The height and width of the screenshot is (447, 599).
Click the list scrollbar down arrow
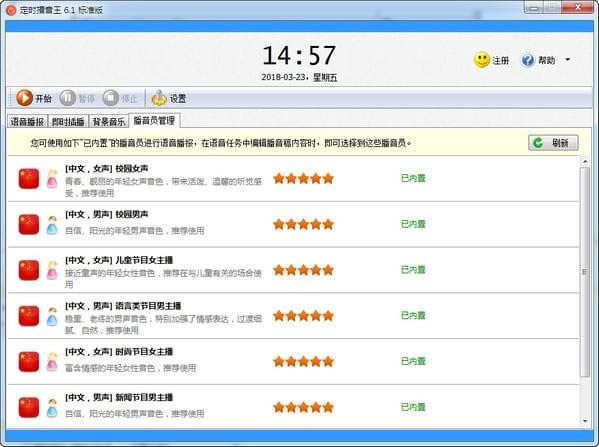click(585, 421)
